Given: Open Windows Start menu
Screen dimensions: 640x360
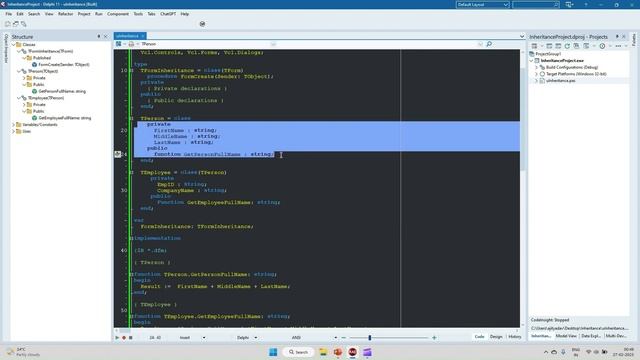Looking at the screenshot, I should pos(273,352).
